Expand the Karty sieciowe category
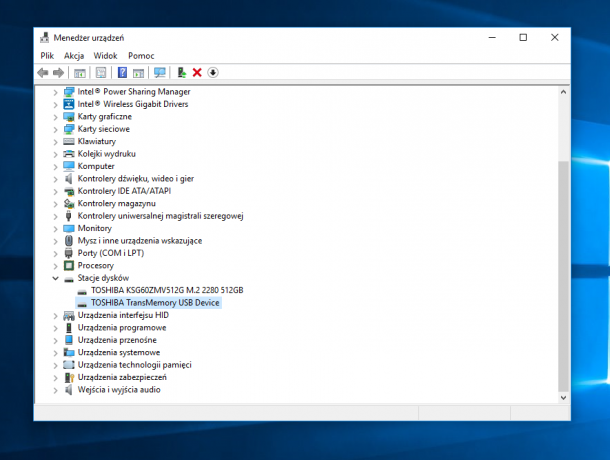This screenshot has height=460, width=610. pyautogui.click(x=55, y=130)
